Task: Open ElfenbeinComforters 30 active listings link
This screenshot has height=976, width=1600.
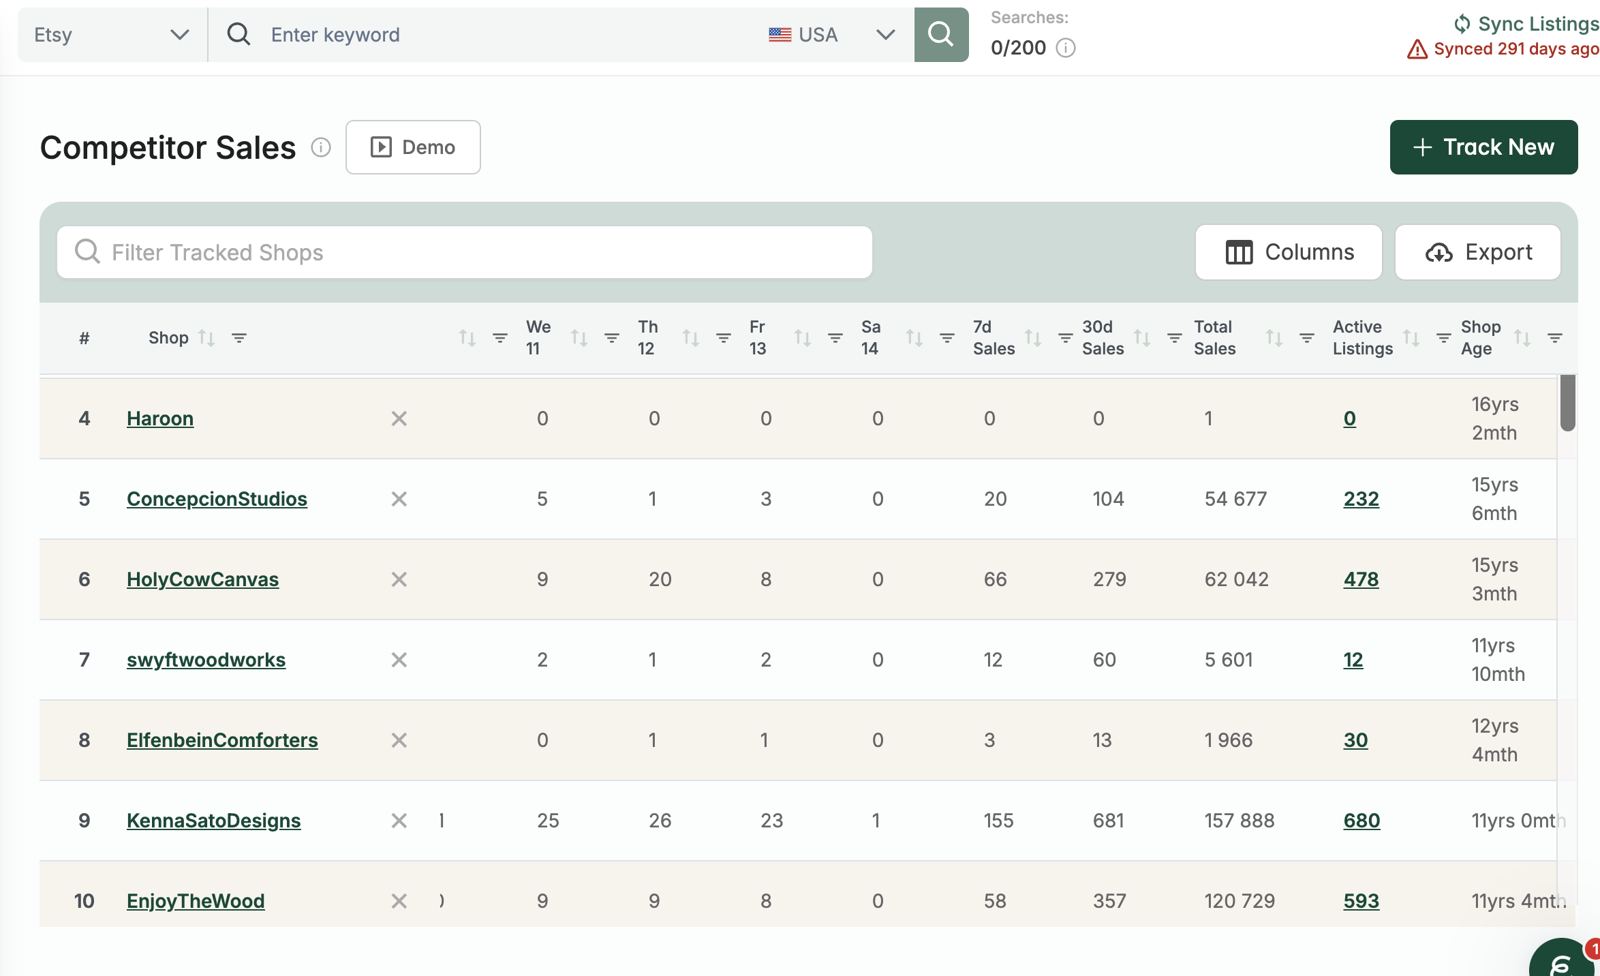Action: [x=1356, y=740]
